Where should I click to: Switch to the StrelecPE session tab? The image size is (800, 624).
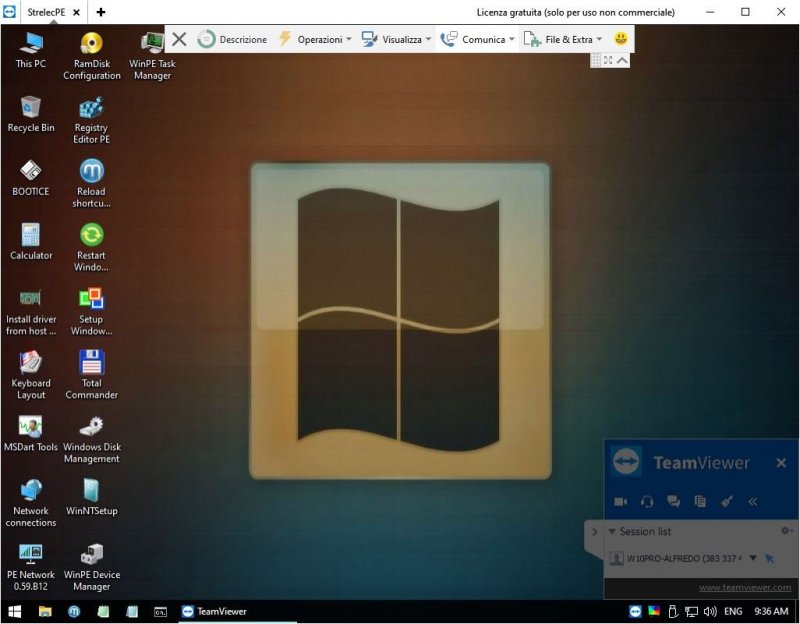46,12
